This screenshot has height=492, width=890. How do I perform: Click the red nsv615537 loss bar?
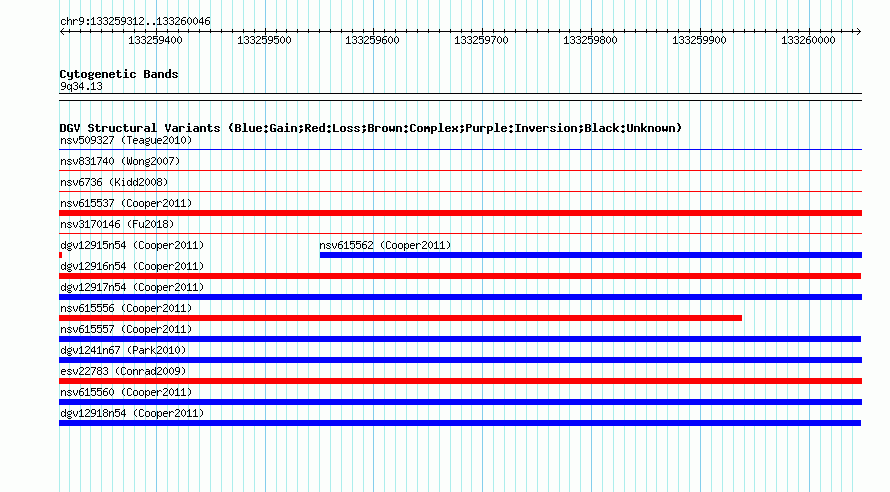(x=460, y=213)
